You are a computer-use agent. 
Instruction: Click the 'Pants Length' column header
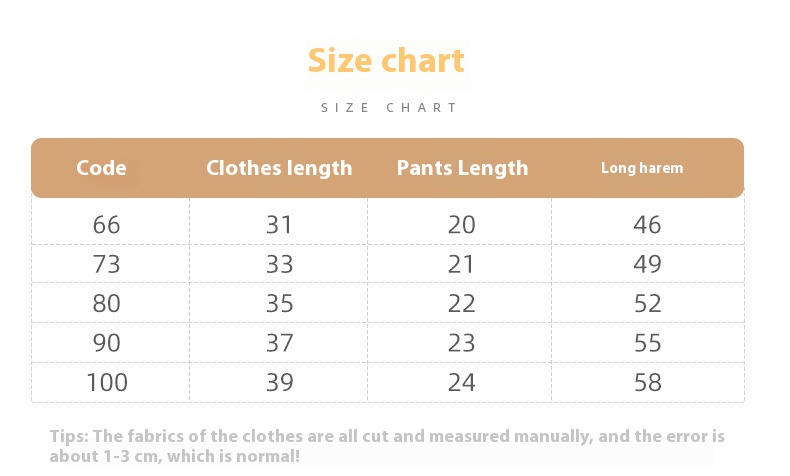click(462, 168)
